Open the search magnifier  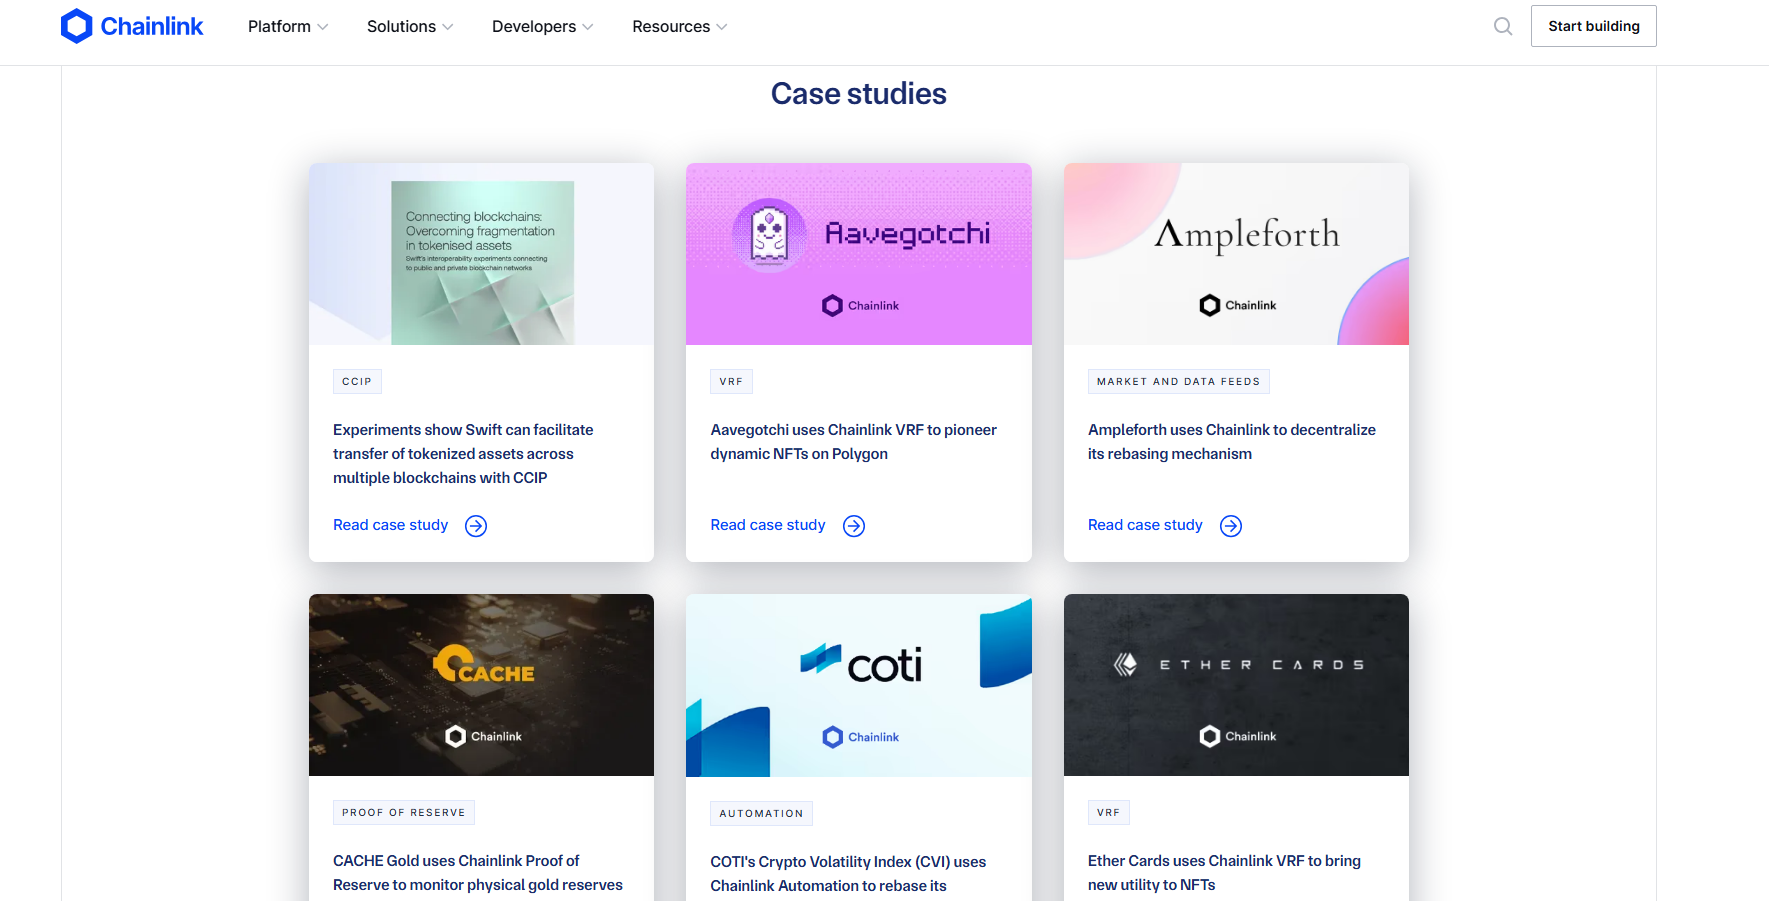1503,26
